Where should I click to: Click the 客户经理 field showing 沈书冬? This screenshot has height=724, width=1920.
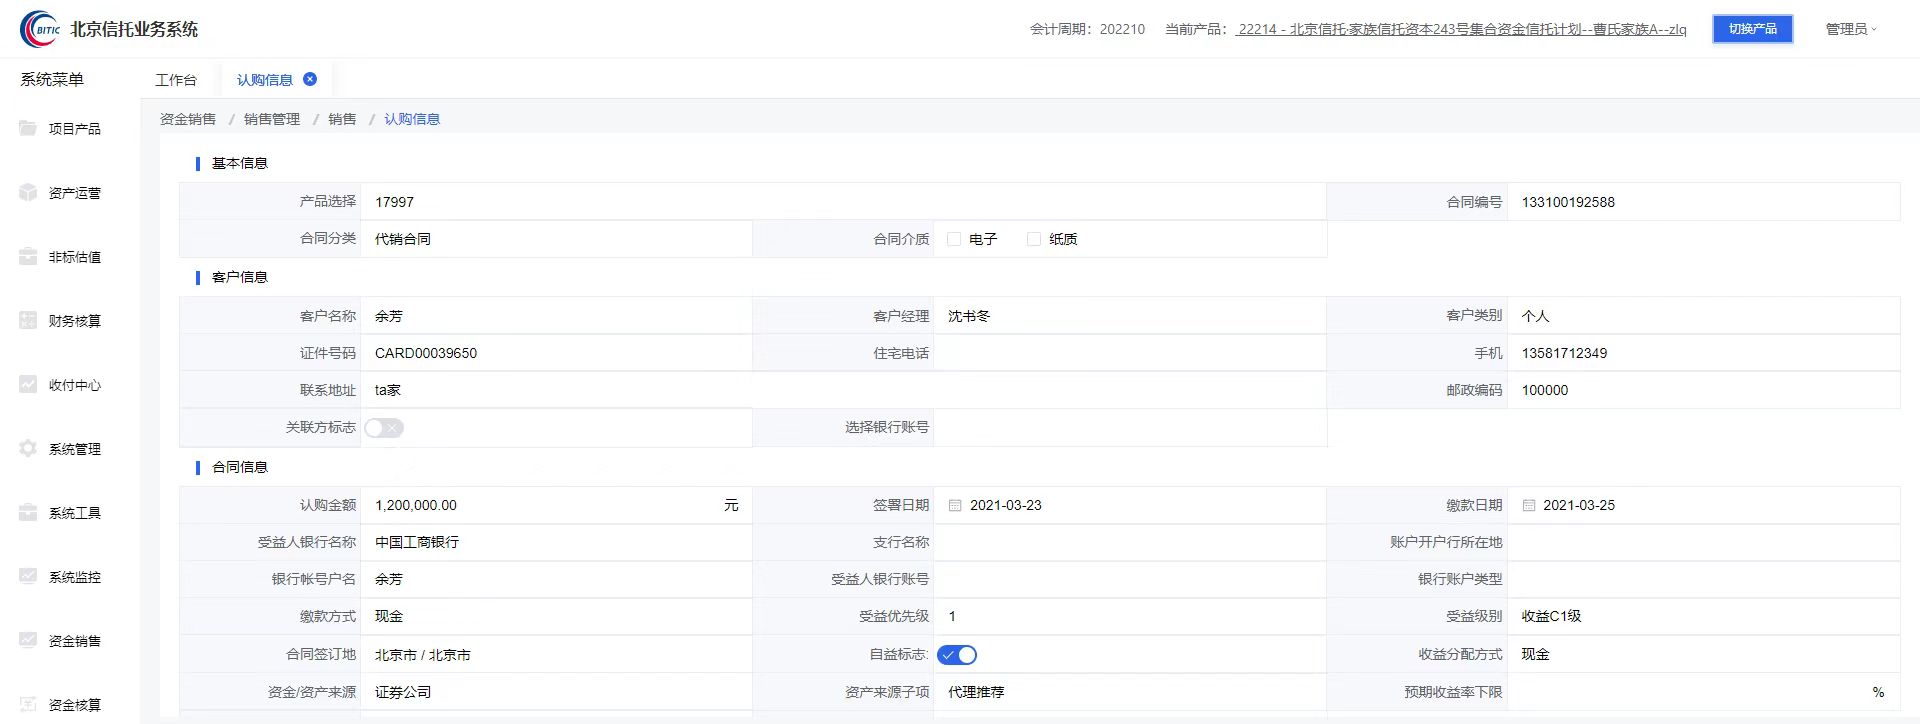pyautogui.click(x=1130, y=316)
